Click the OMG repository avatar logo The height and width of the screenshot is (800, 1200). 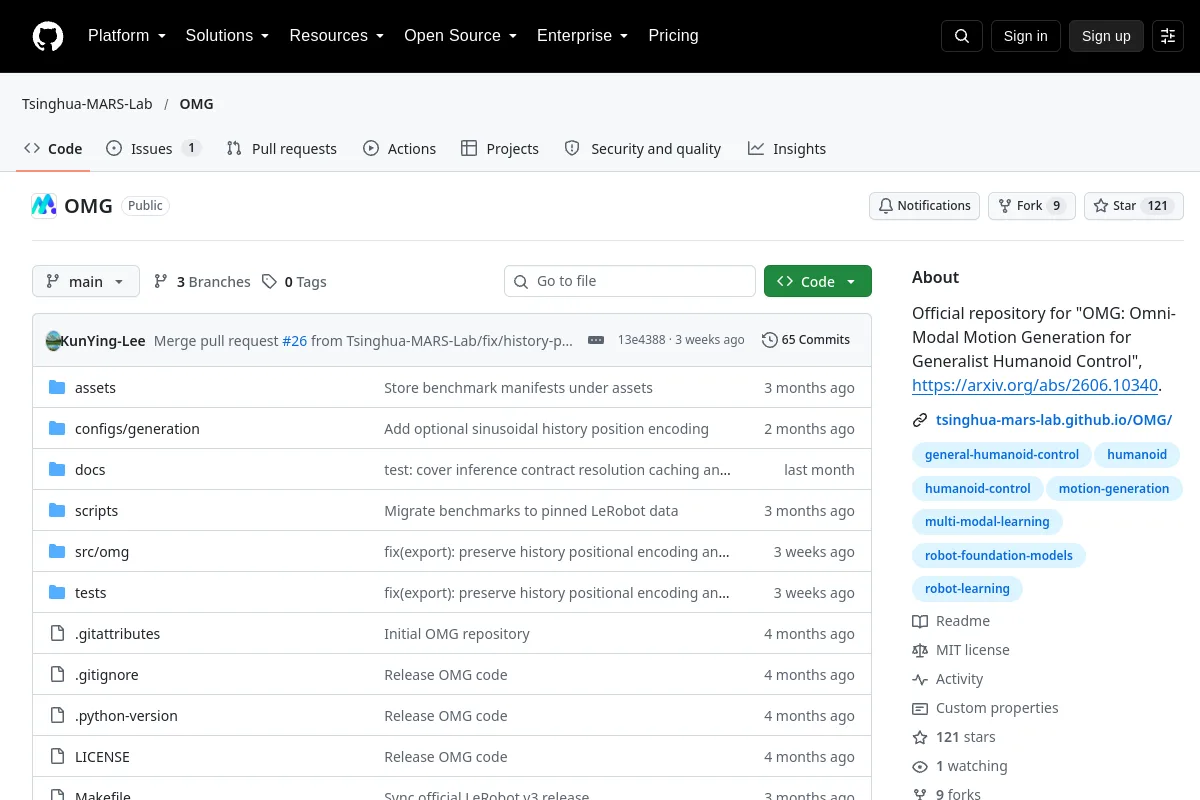pyautogui.click(x=44, y=206)
